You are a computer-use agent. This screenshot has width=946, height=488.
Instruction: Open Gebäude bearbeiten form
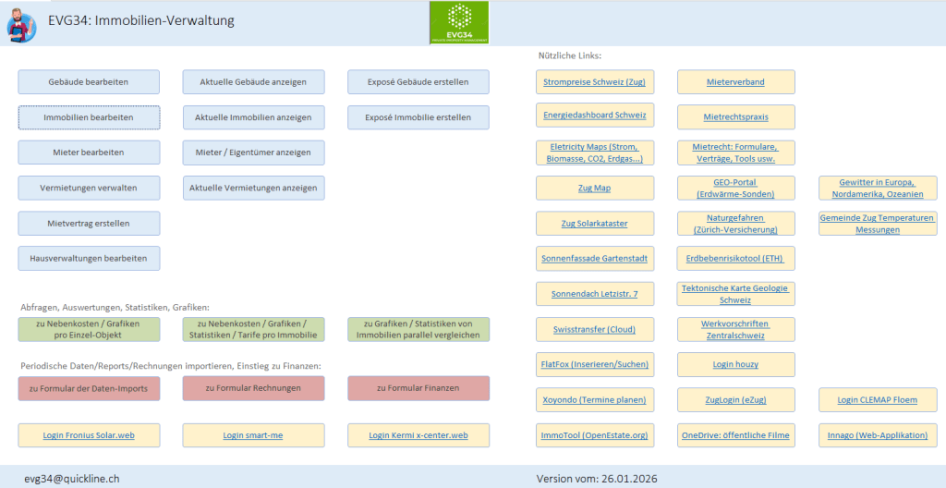pyautogui.click(x=89, y=82)
